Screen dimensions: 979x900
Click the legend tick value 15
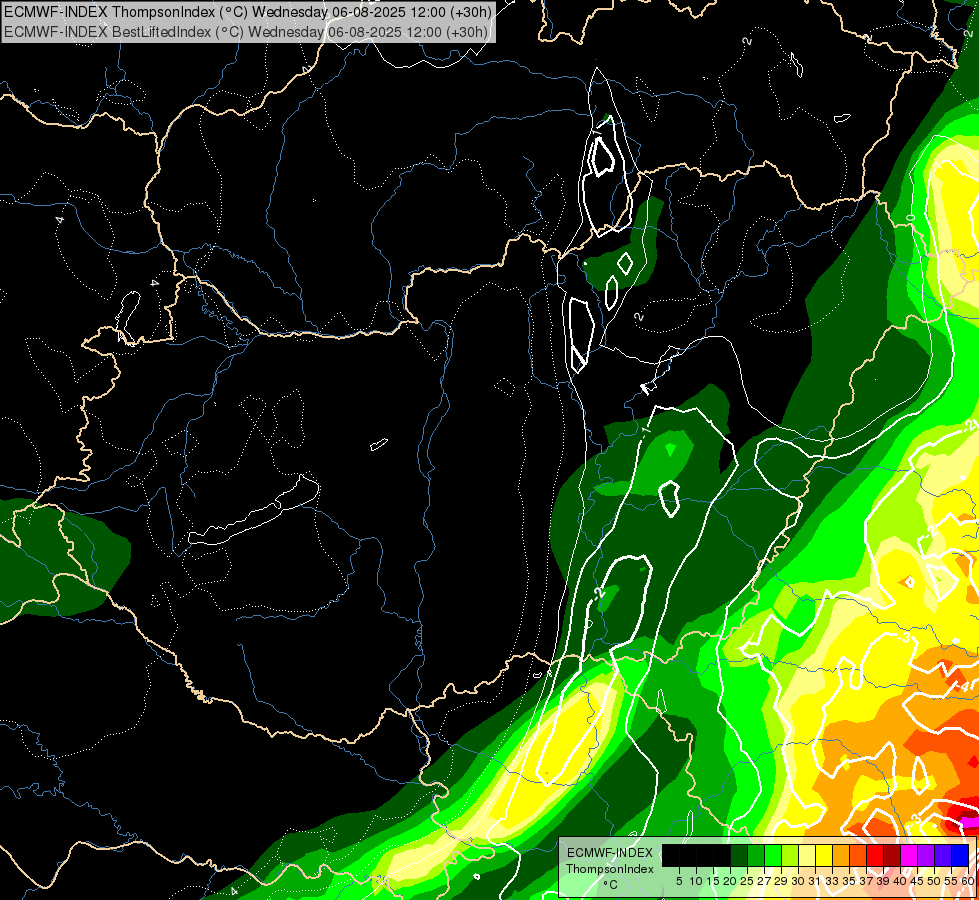(x=713, y=881)
